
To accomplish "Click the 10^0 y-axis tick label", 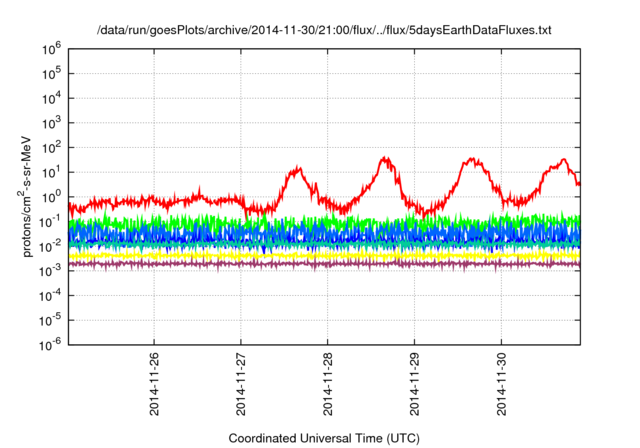I will click(51, 197).
